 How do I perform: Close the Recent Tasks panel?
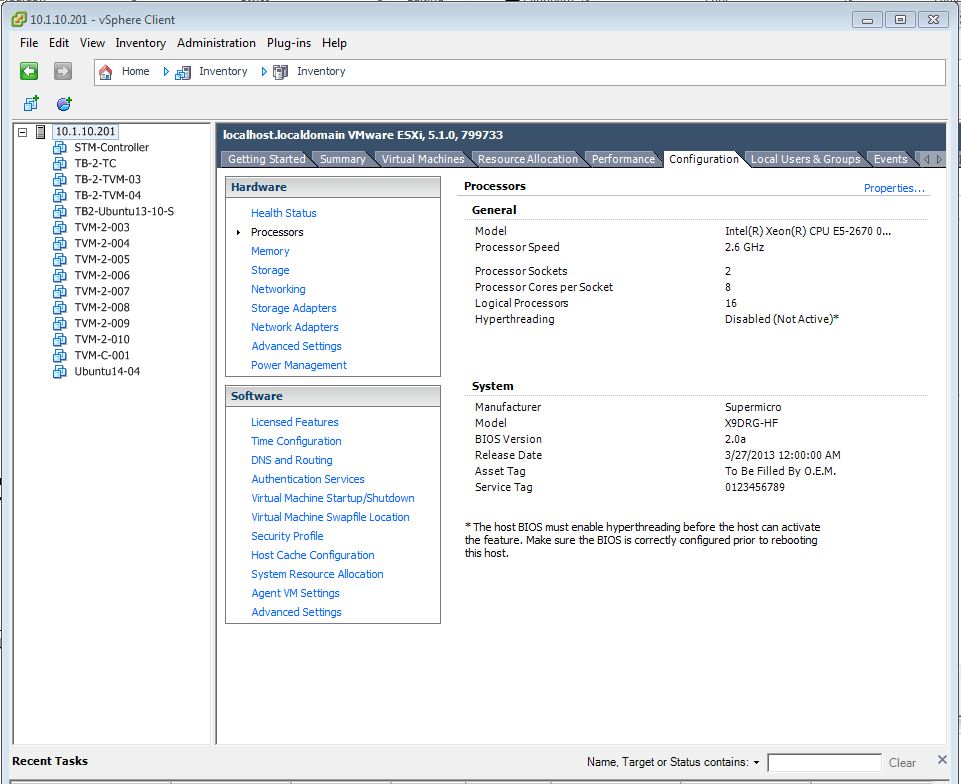[x=941, y=760]
